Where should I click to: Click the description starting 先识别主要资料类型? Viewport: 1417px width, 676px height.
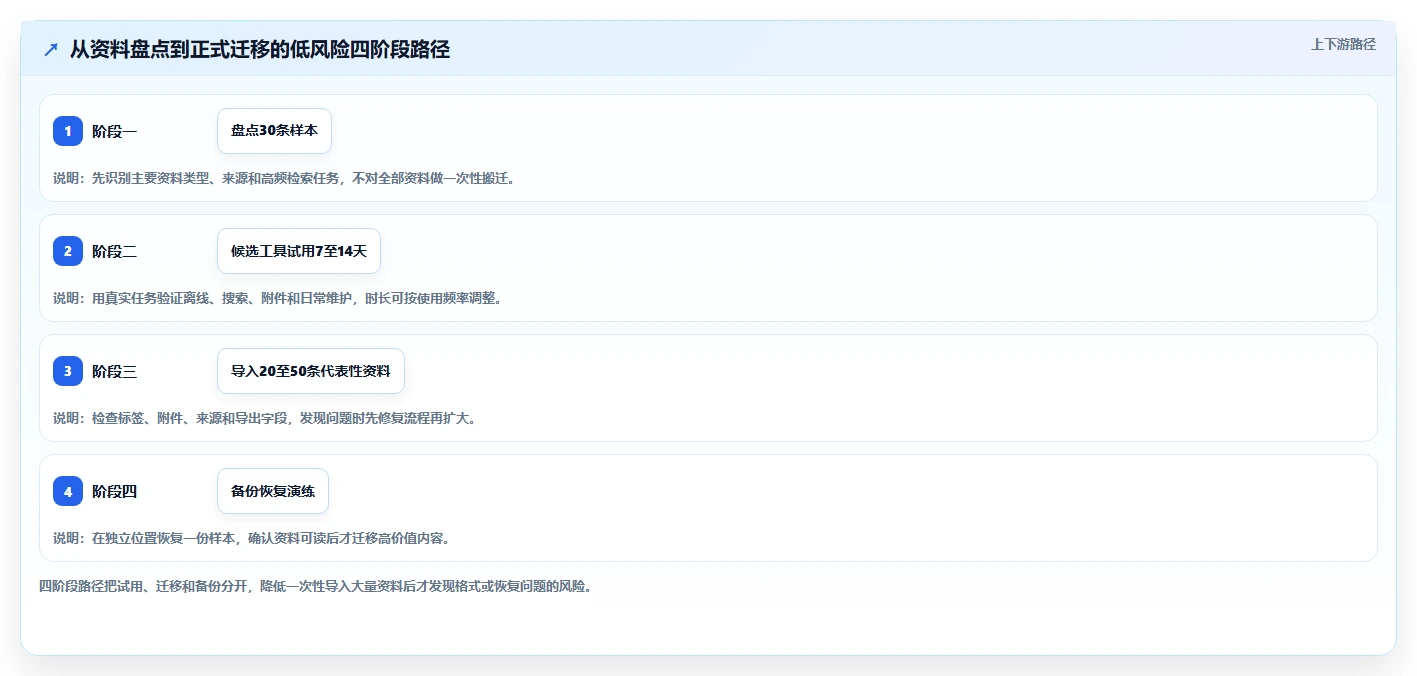[x=284, y=178]
